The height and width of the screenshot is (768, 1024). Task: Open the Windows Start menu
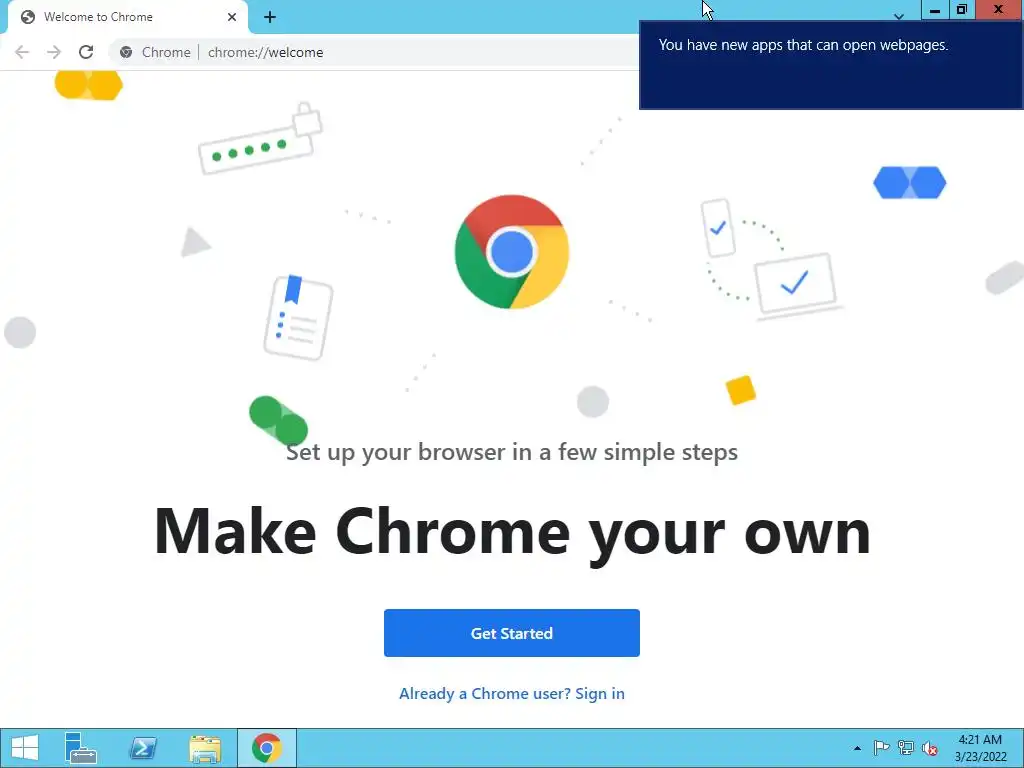coord(25,748)
